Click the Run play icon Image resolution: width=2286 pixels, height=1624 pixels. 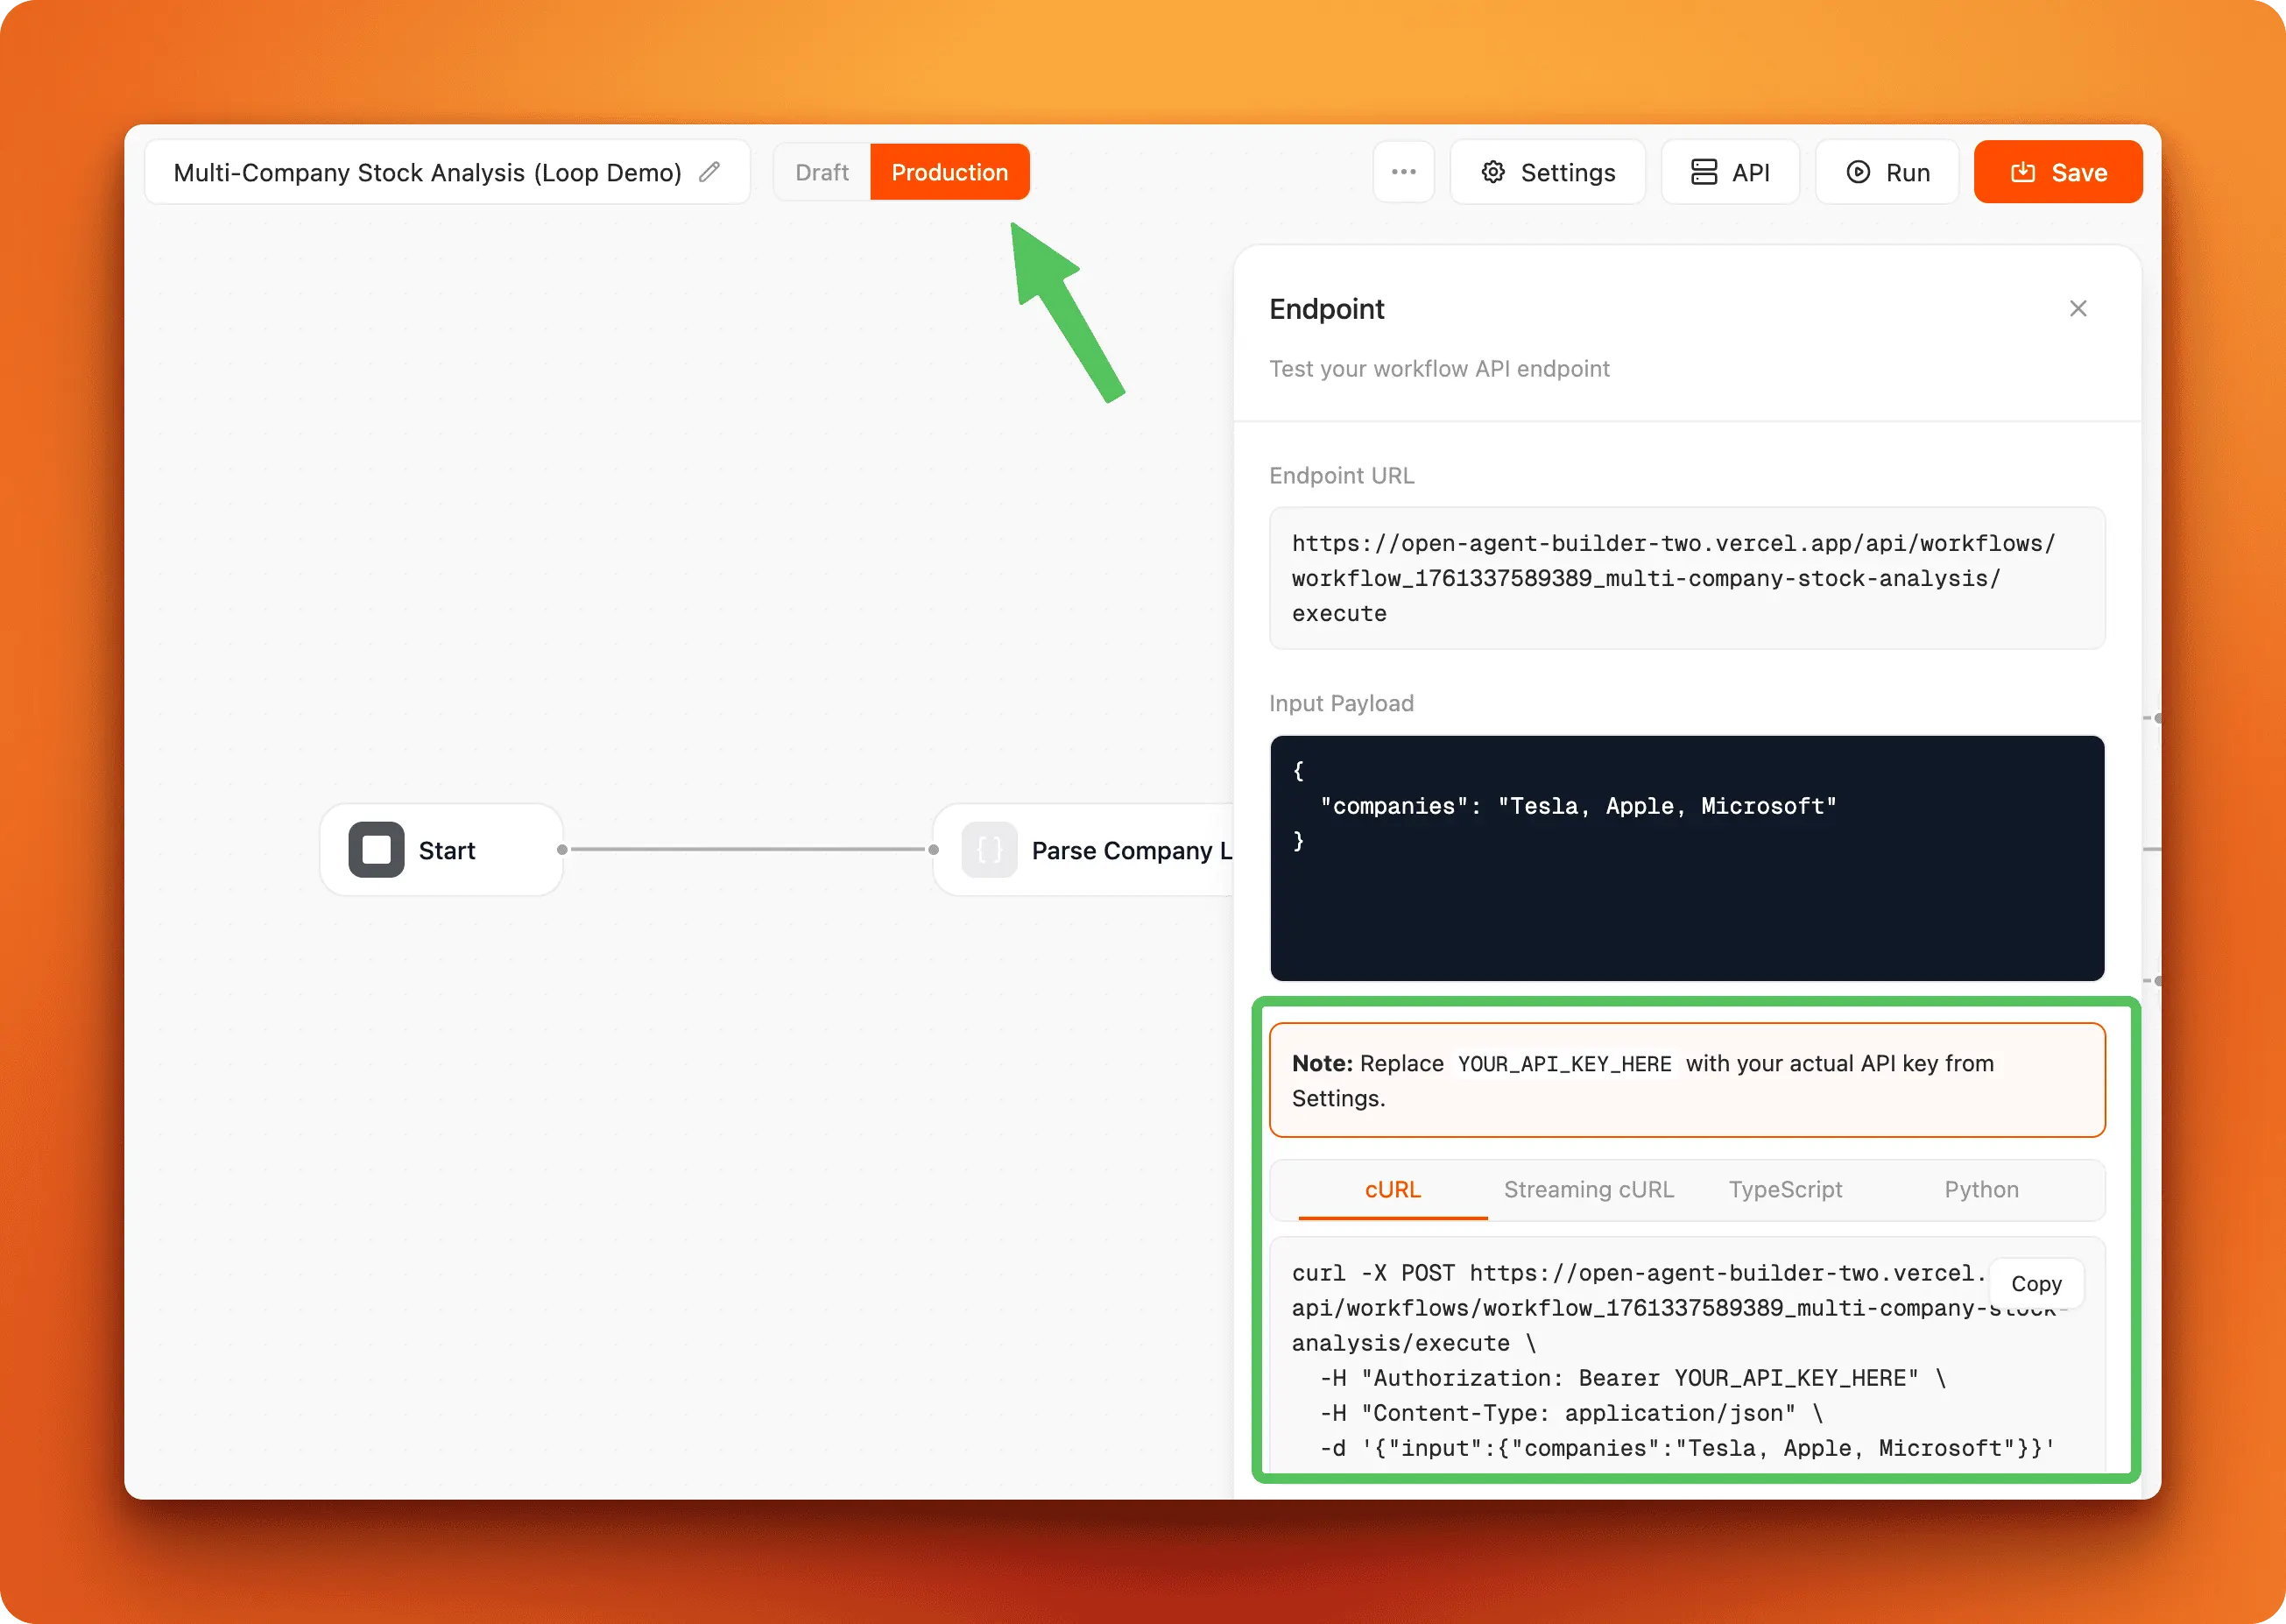[1856, 171]
